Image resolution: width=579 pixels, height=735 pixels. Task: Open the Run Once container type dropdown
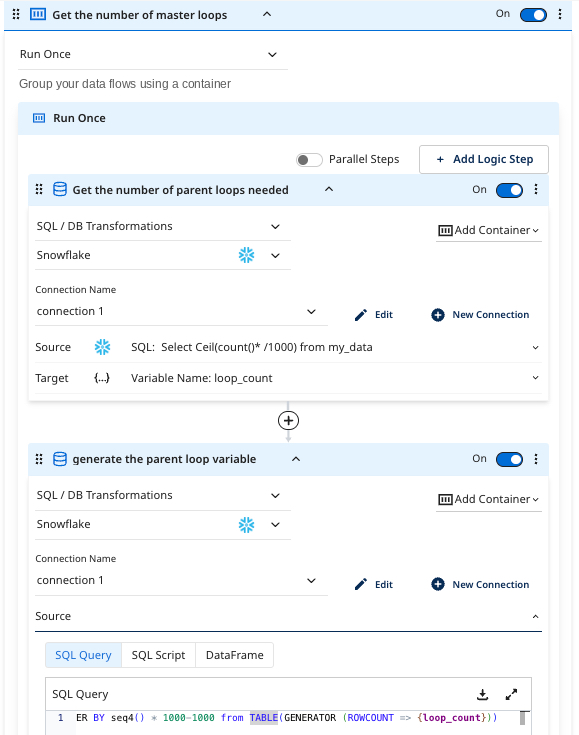click(153, 54)
